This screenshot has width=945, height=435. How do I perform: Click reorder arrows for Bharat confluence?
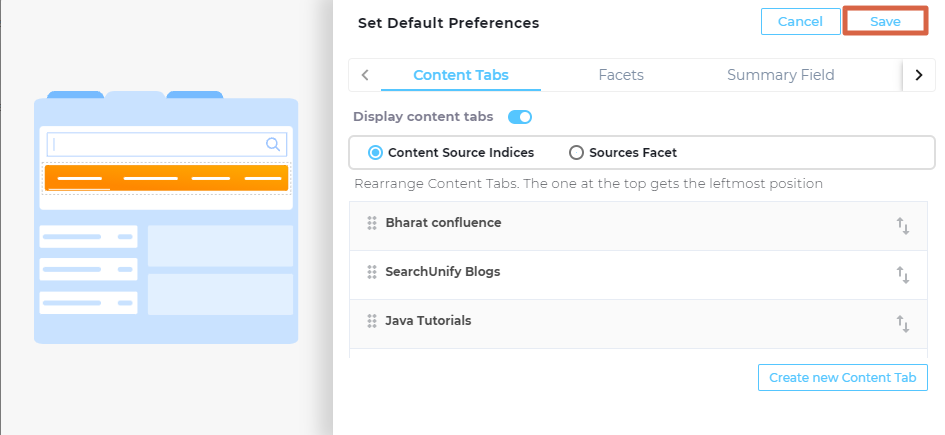[x=903, y=226]
